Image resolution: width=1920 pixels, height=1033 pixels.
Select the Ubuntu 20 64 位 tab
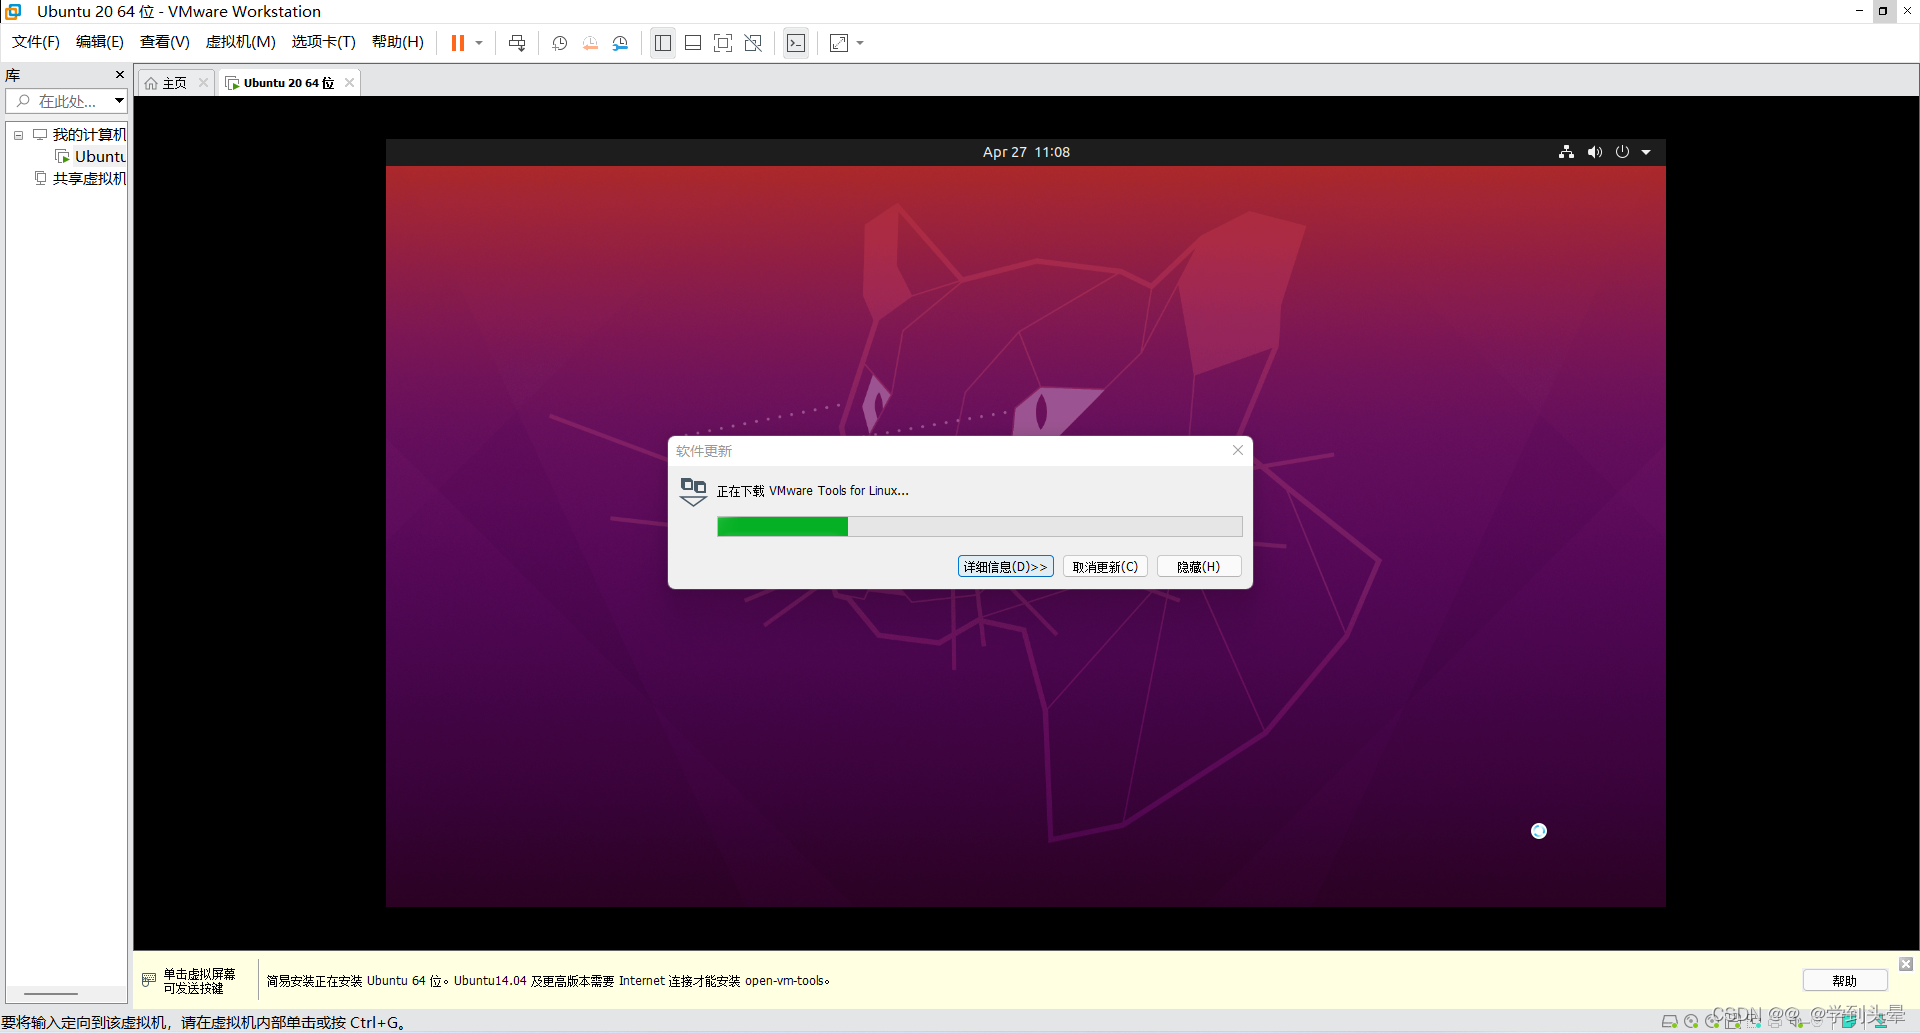pyautogui.click(x=288, y=83)
